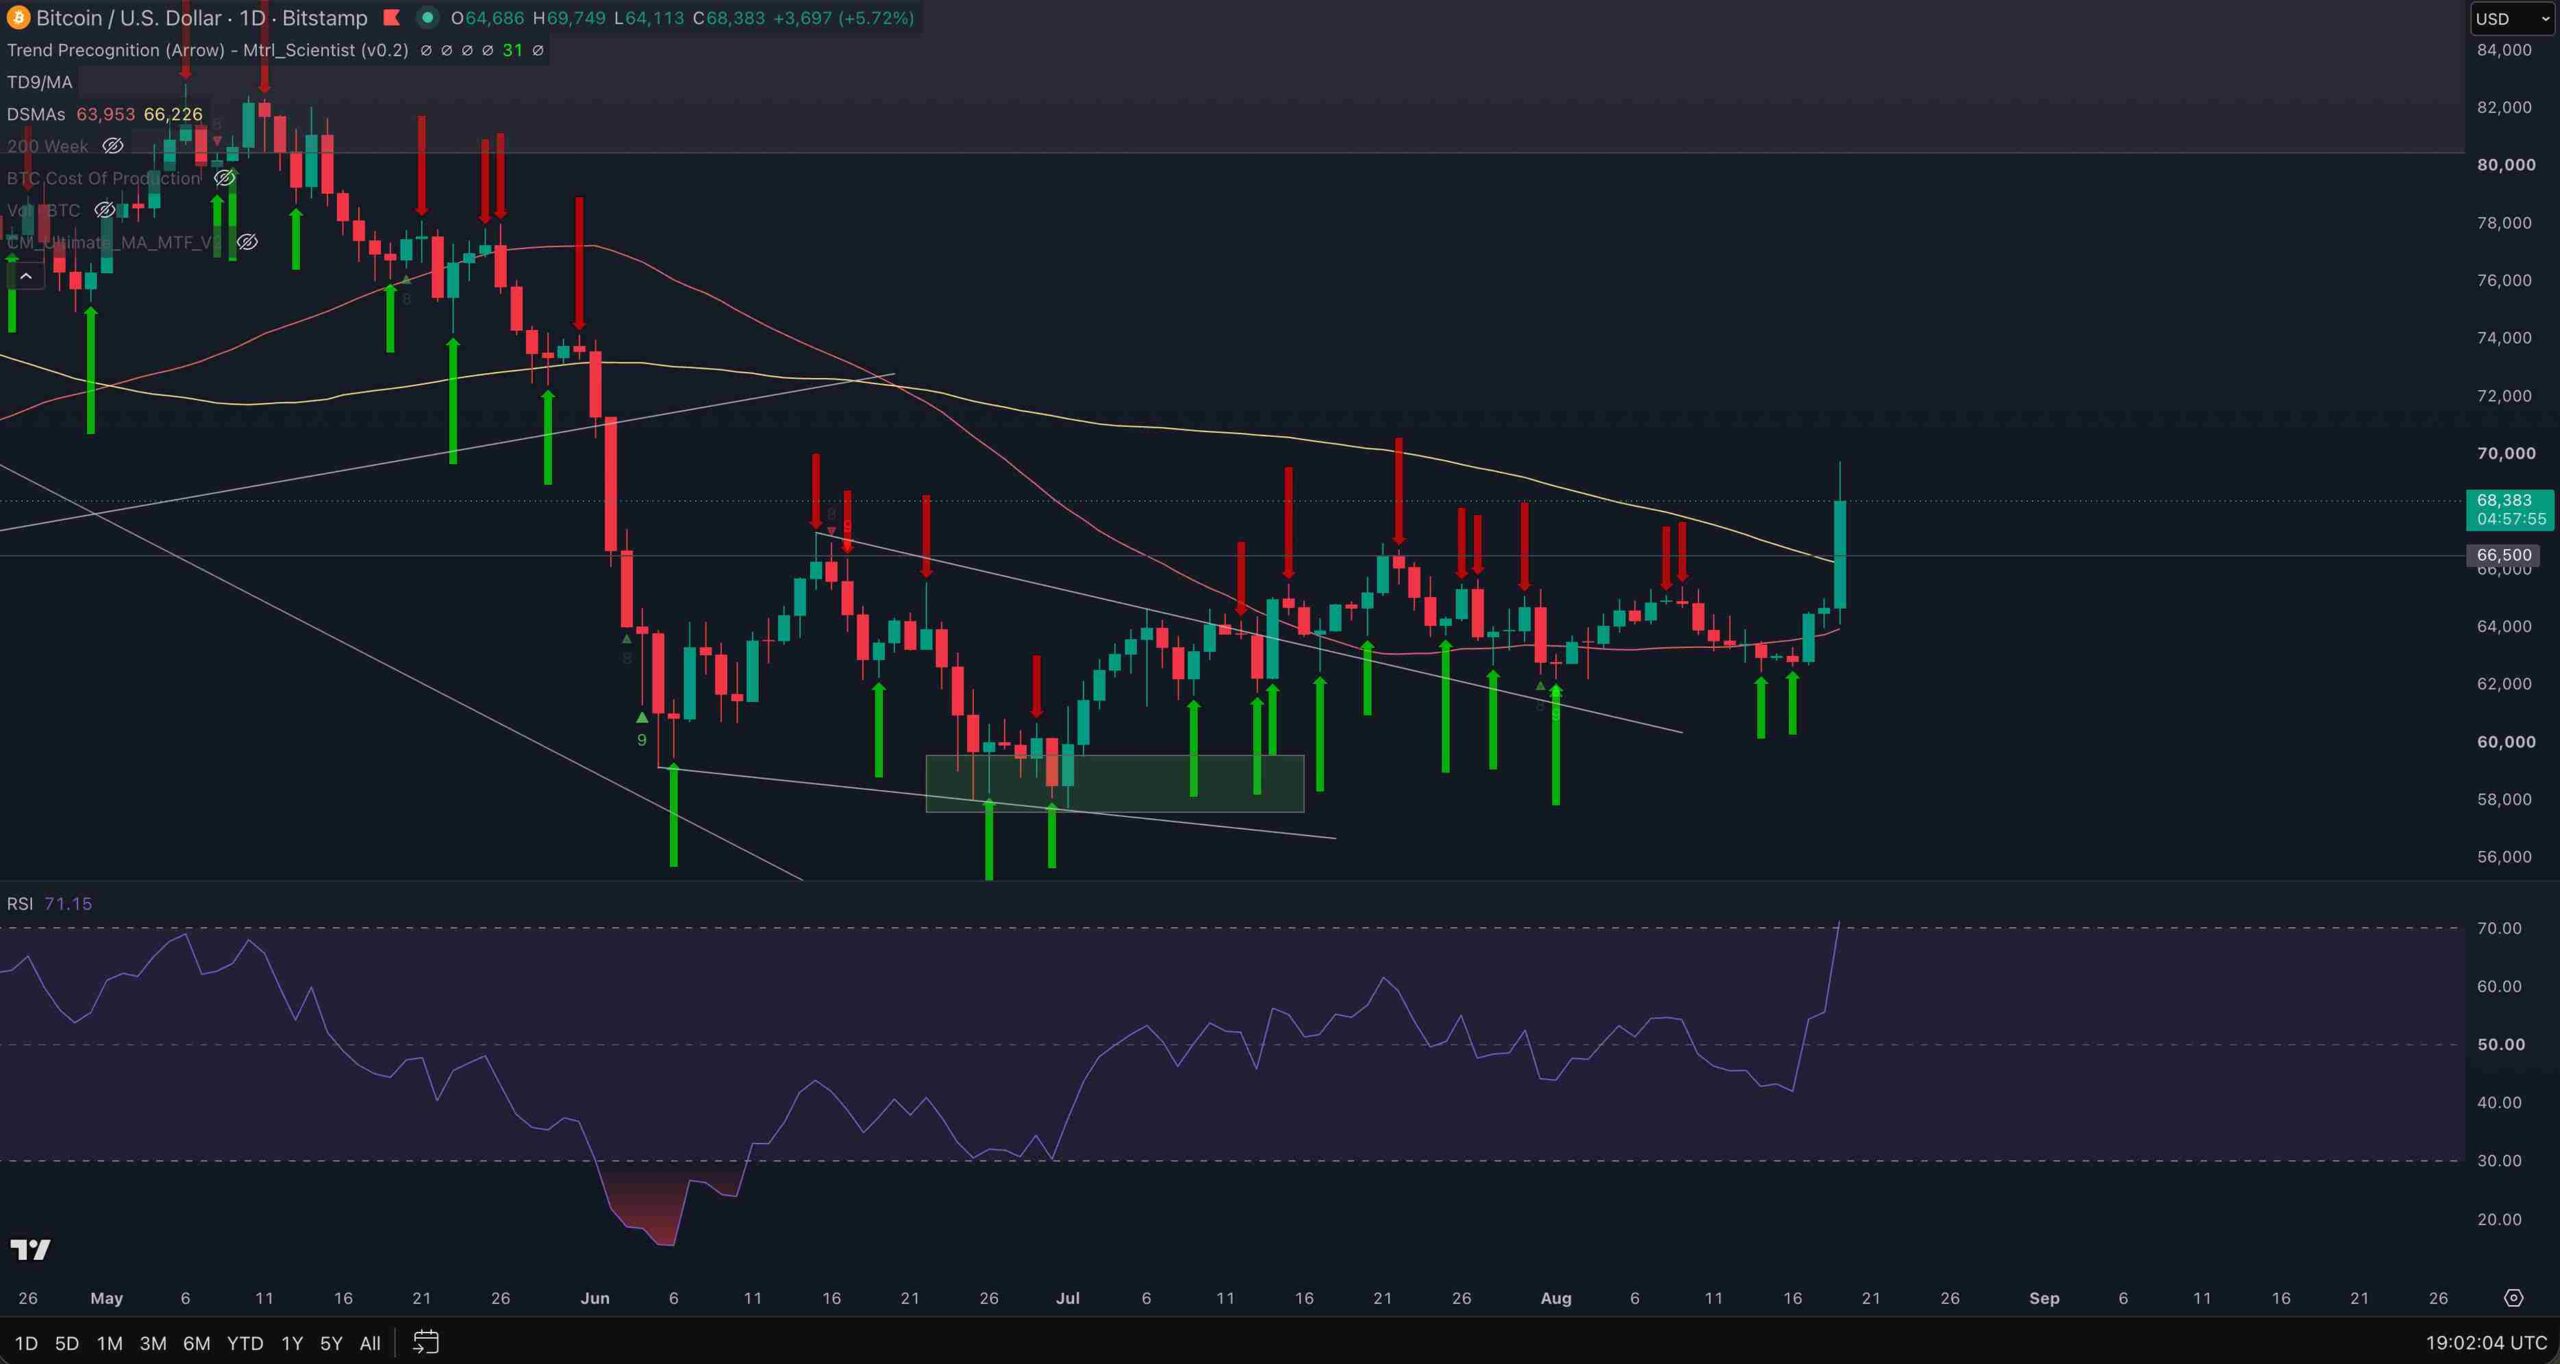Click the 66,500 horizontal line price label

[2504, 555]
